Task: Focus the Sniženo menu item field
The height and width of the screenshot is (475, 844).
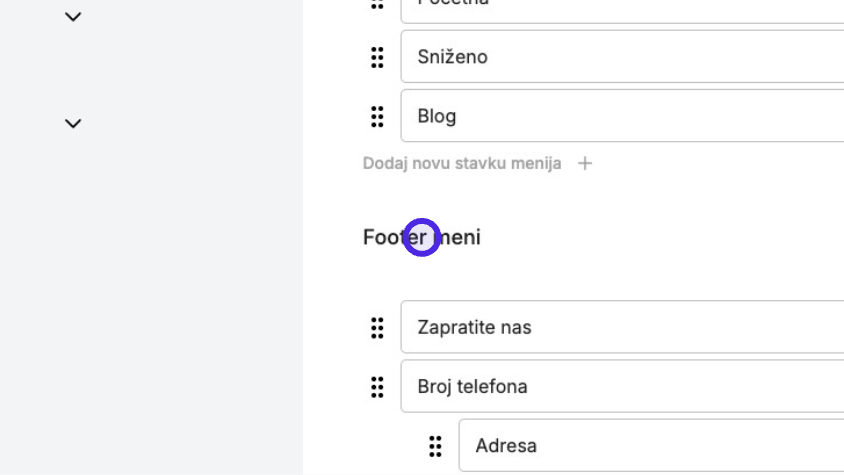Action: 622,57
